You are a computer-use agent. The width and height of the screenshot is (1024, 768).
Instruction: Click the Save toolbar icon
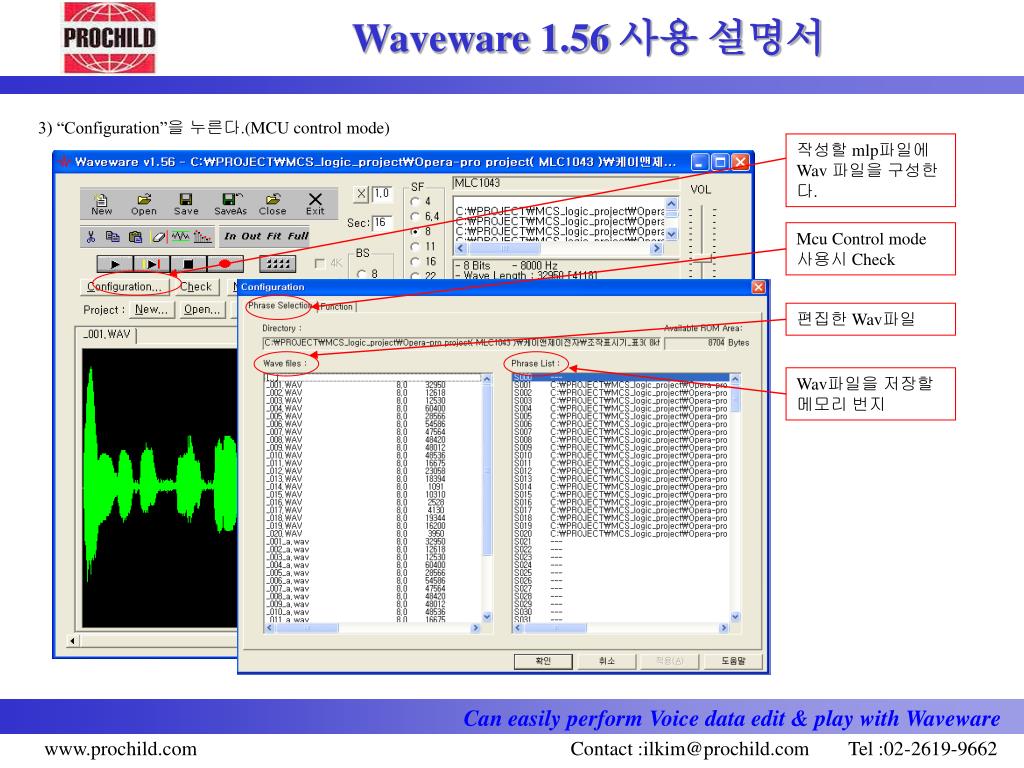(x=186, y=204)
